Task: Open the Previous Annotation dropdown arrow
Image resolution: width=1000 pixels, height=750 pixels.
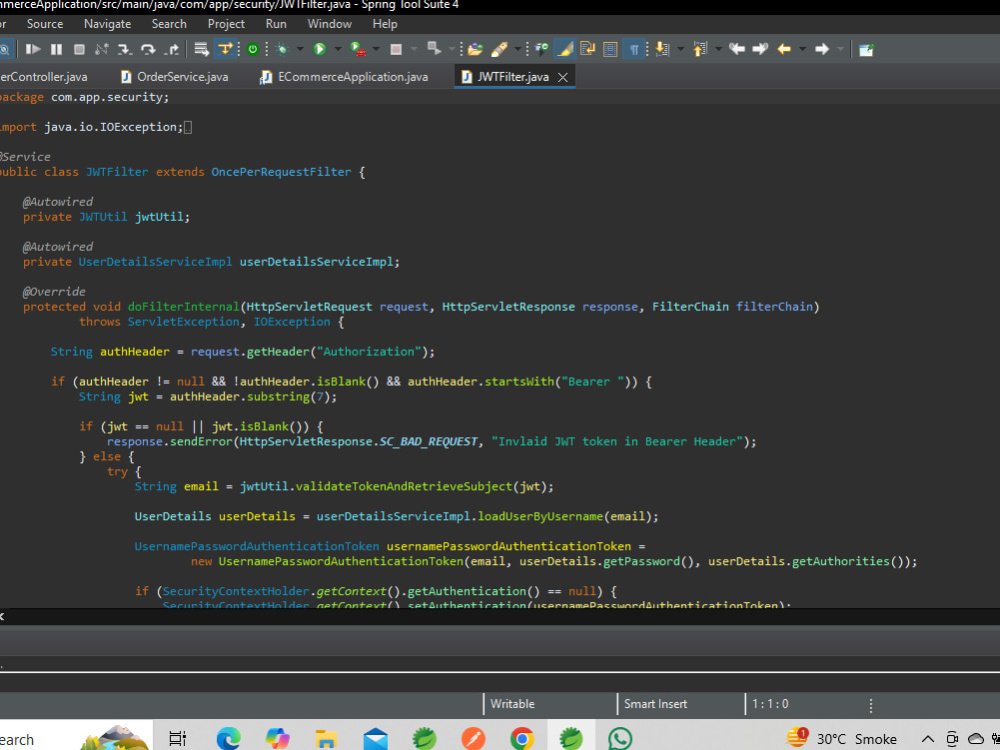Action: [x=718, y=49]
